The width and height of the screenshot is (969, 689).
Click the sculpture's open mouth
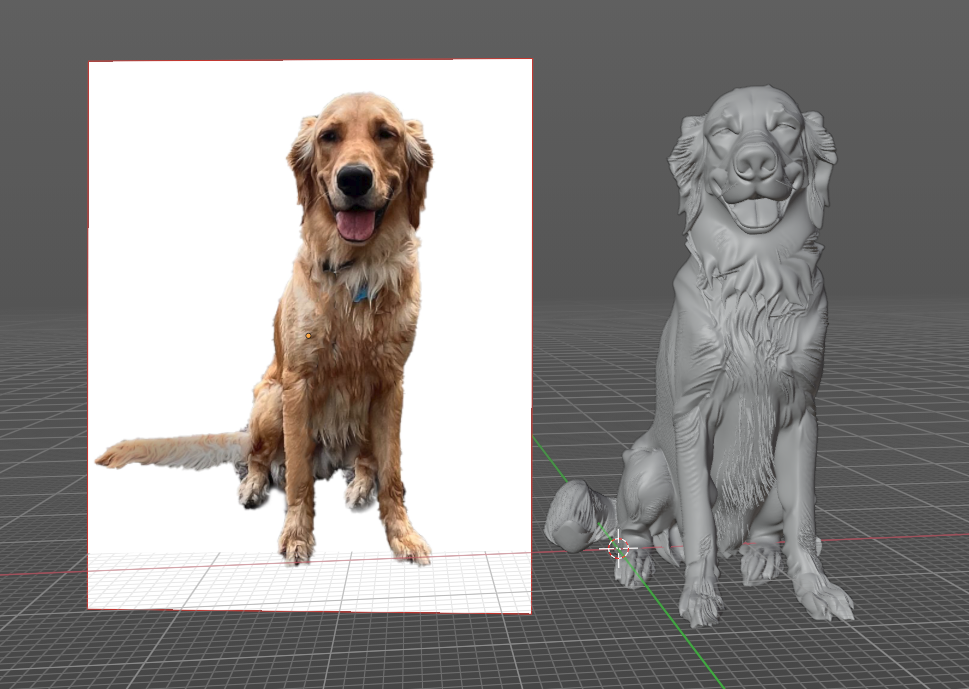(x=755, y=211)
